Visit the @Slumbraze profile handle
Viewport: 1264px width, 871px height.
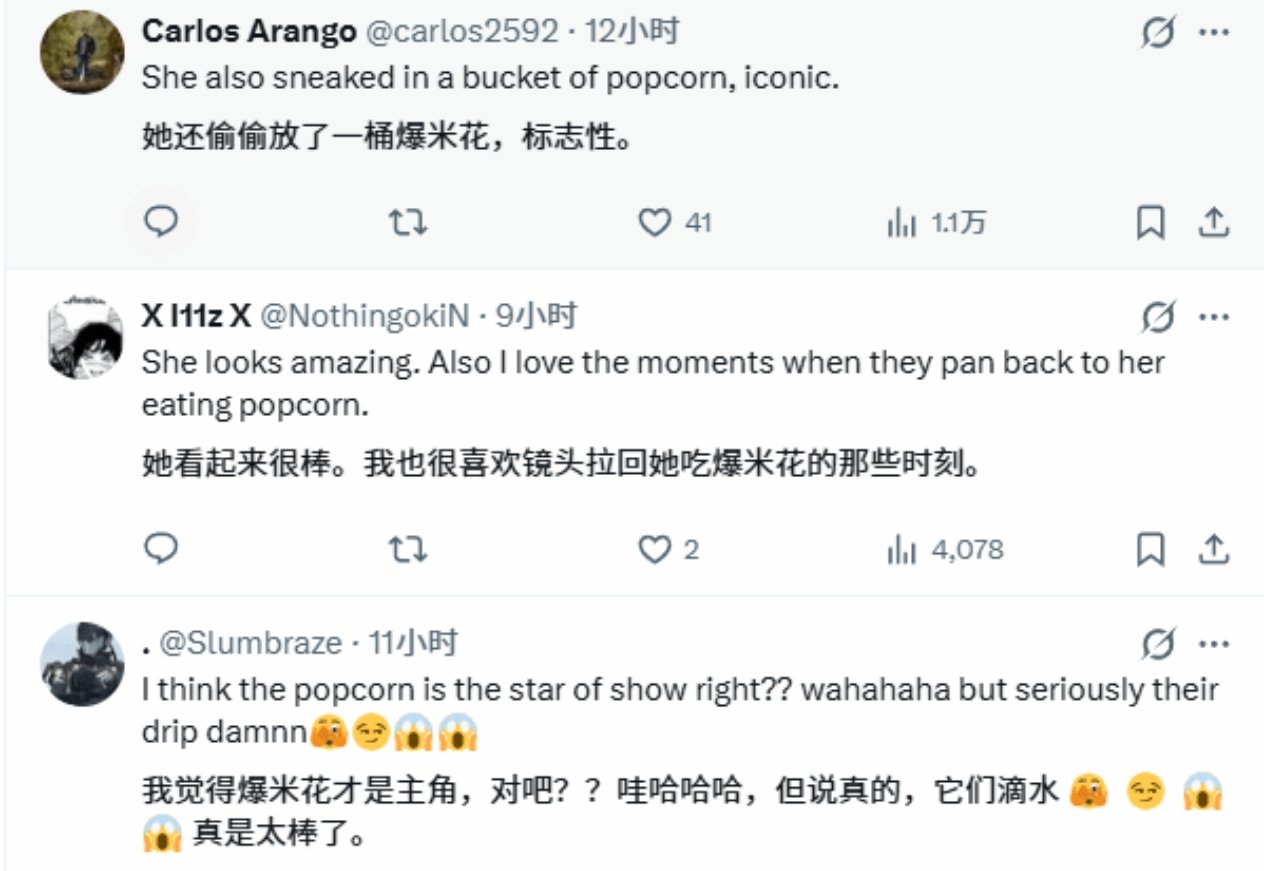click(251, 643)
